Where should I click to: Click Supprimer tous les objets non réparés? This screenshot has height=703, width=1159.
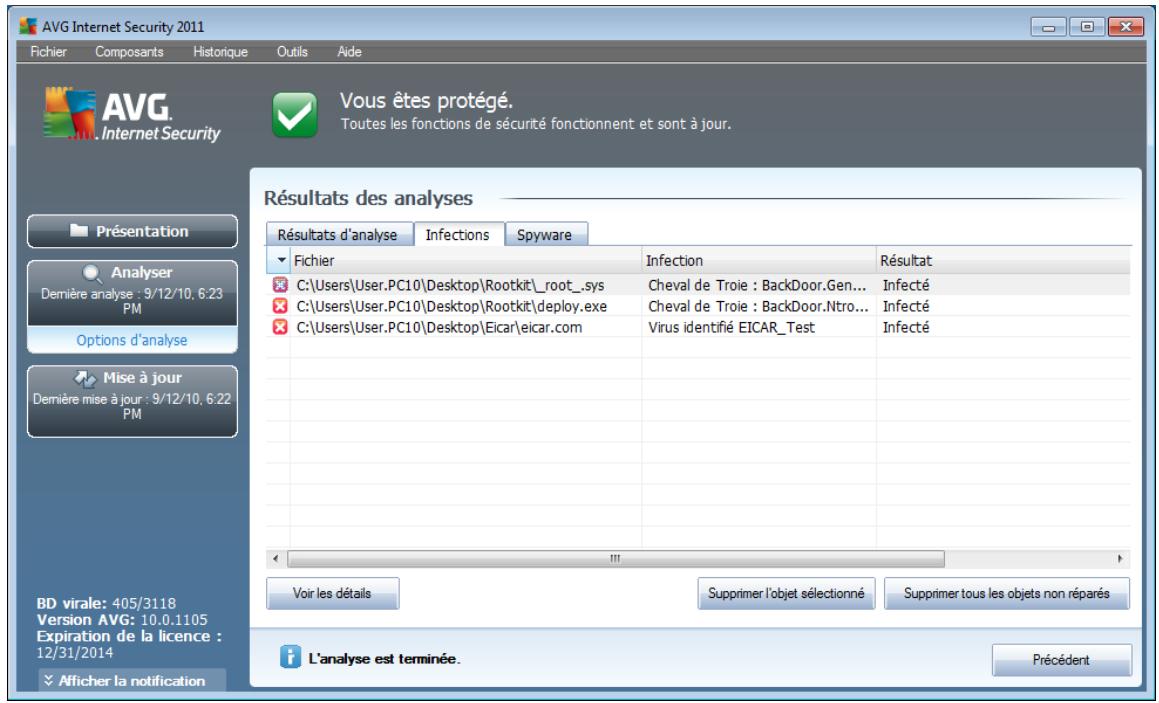1007,594
